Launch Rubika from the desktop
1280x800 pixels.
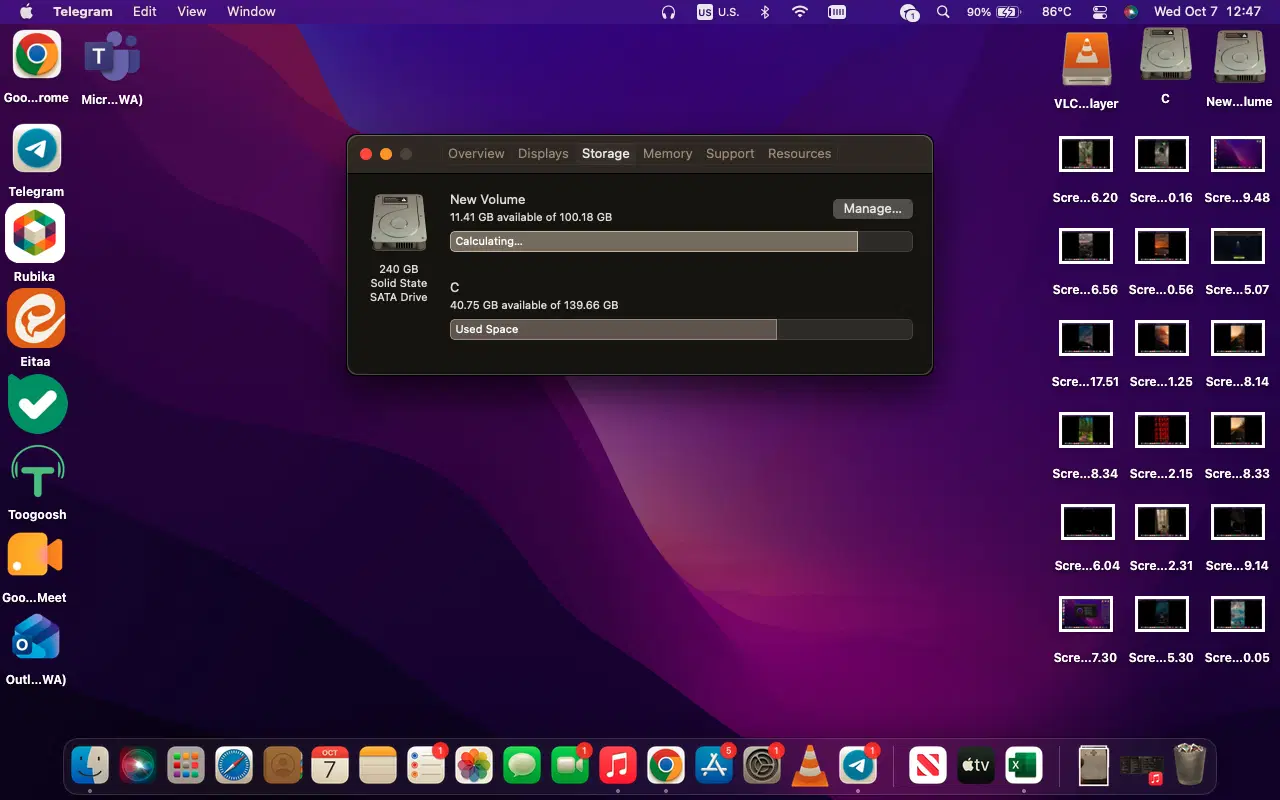[35, 233]
